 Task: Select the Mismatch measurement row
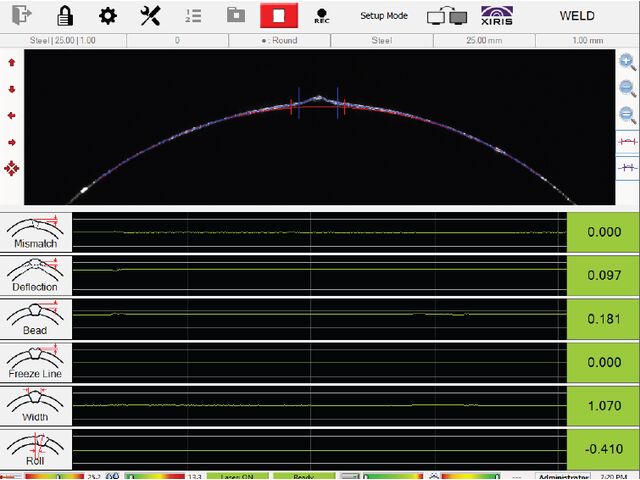tap(35, 231)
